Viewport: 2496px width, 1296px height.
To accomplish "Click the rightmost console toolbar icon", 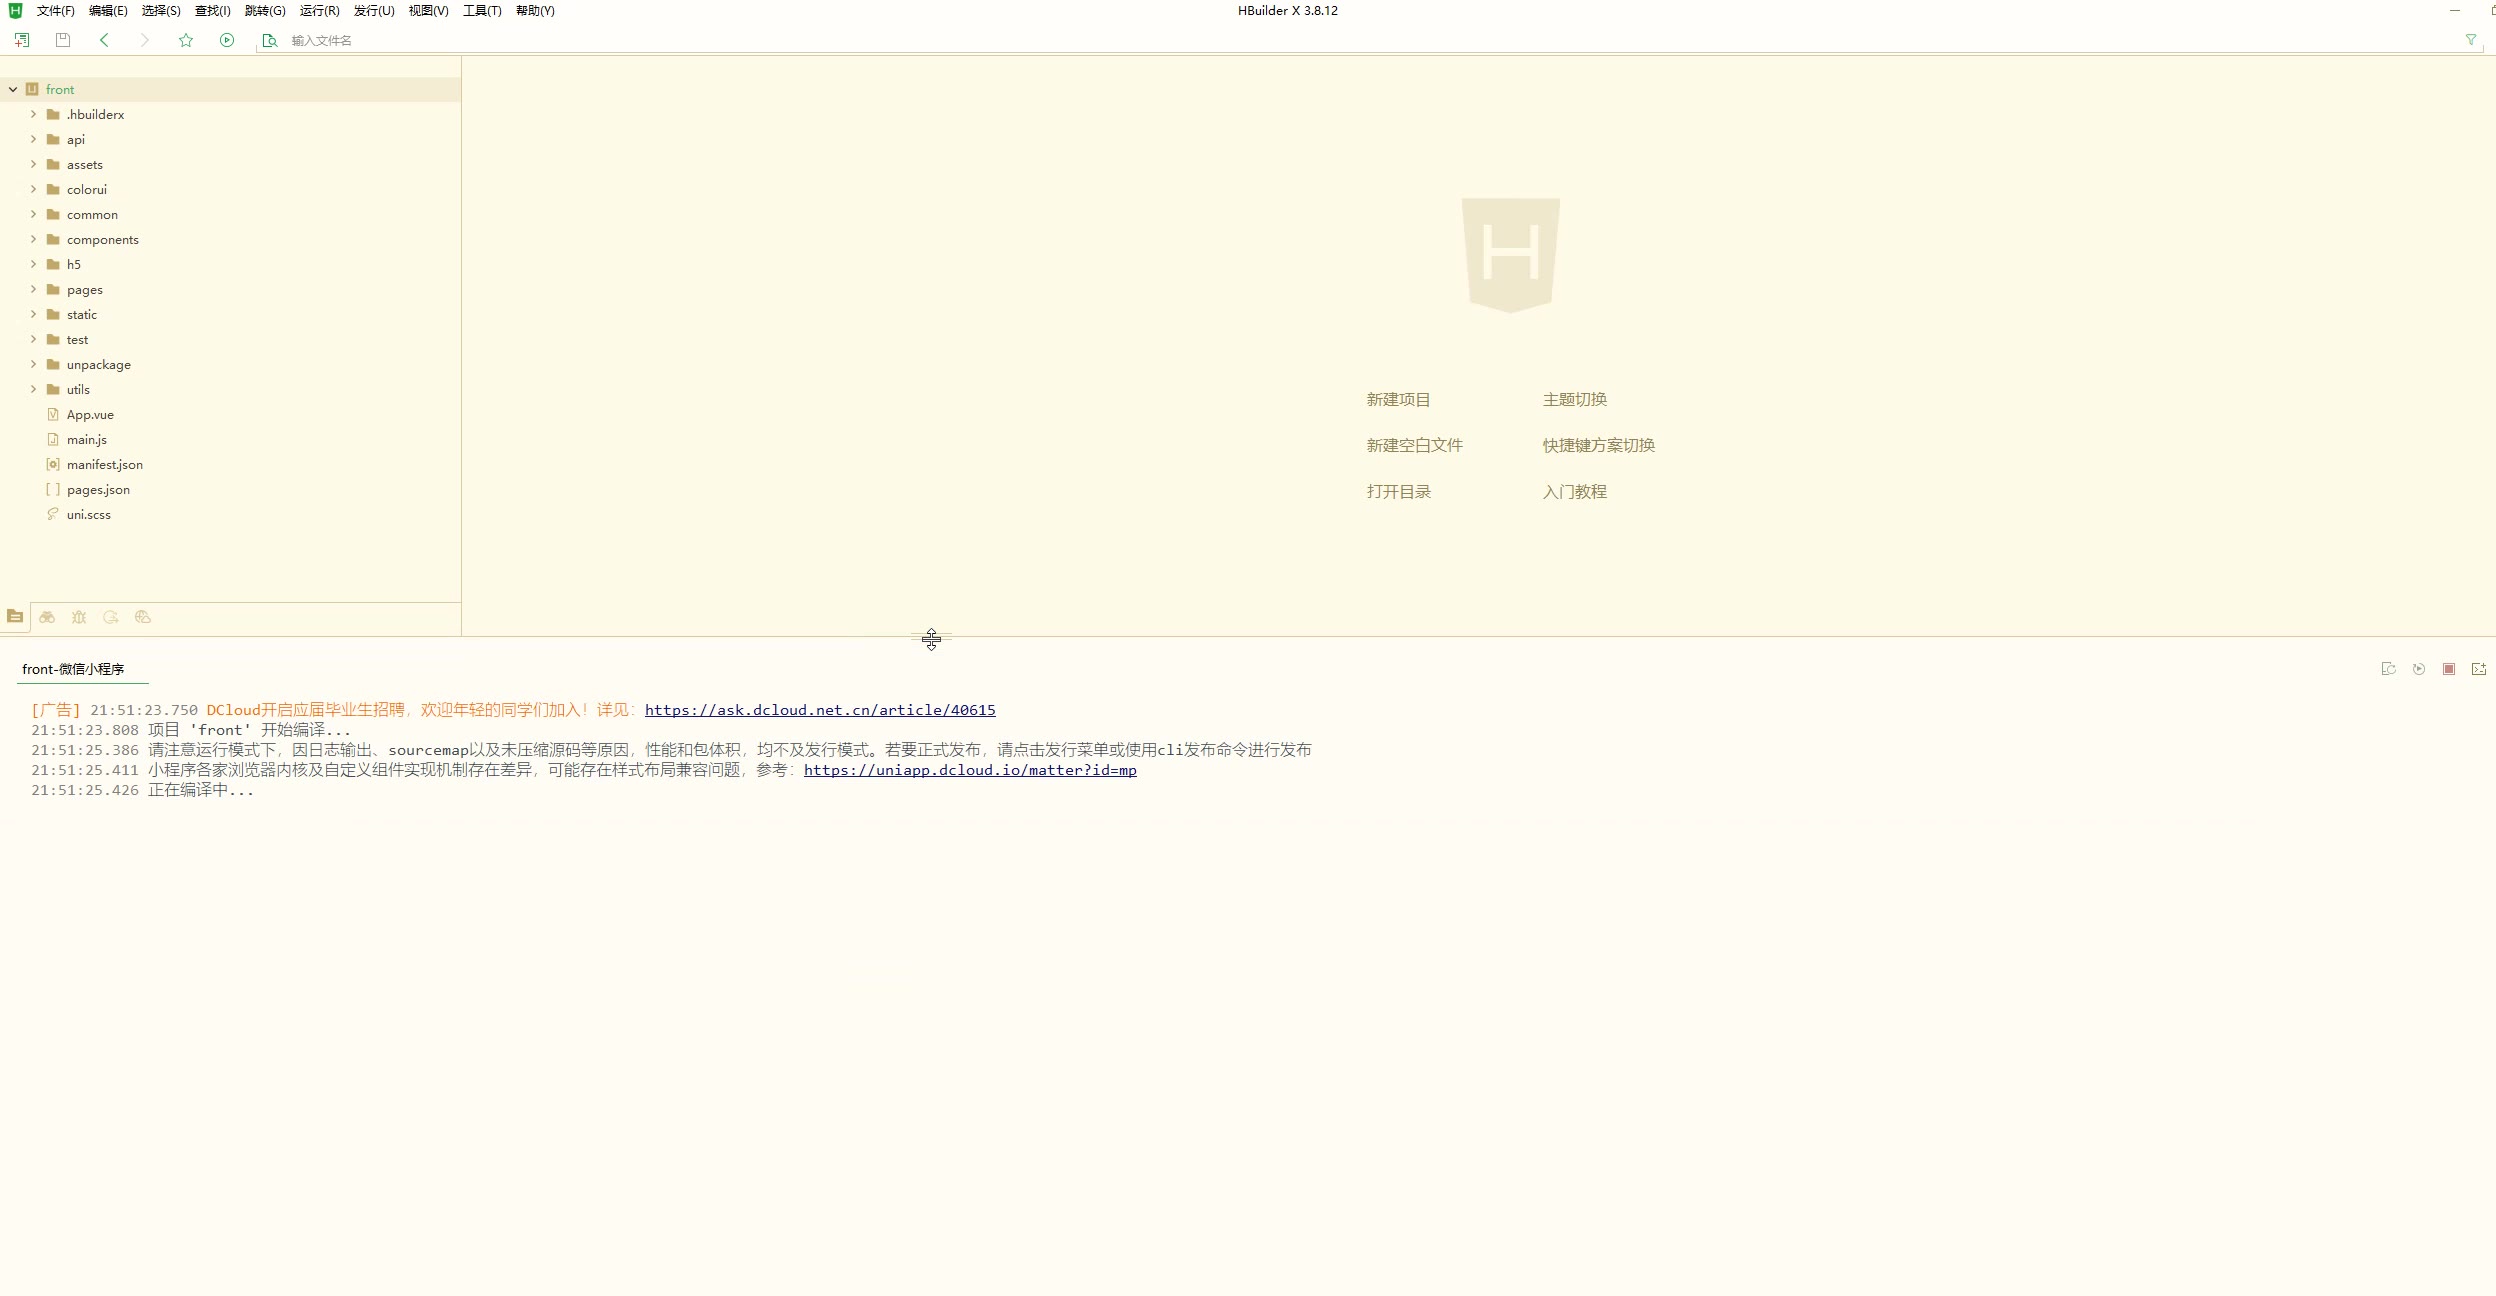I will pyautogui.click(x=2479, y=669).
